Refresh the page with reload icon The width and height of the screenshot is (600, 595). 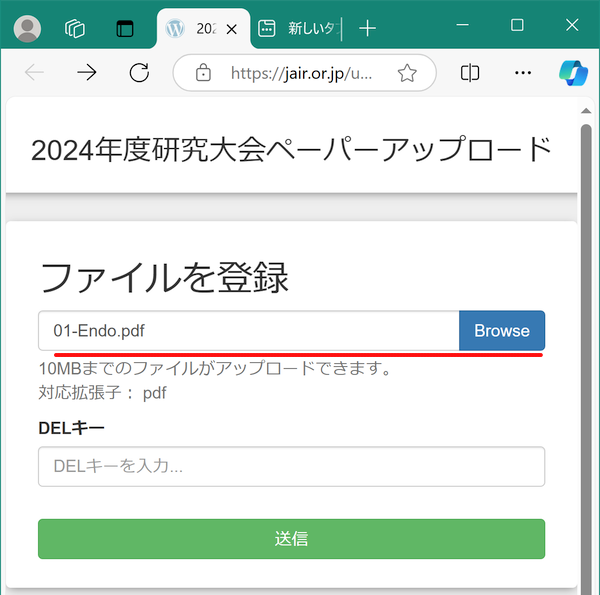click(139, 73)
